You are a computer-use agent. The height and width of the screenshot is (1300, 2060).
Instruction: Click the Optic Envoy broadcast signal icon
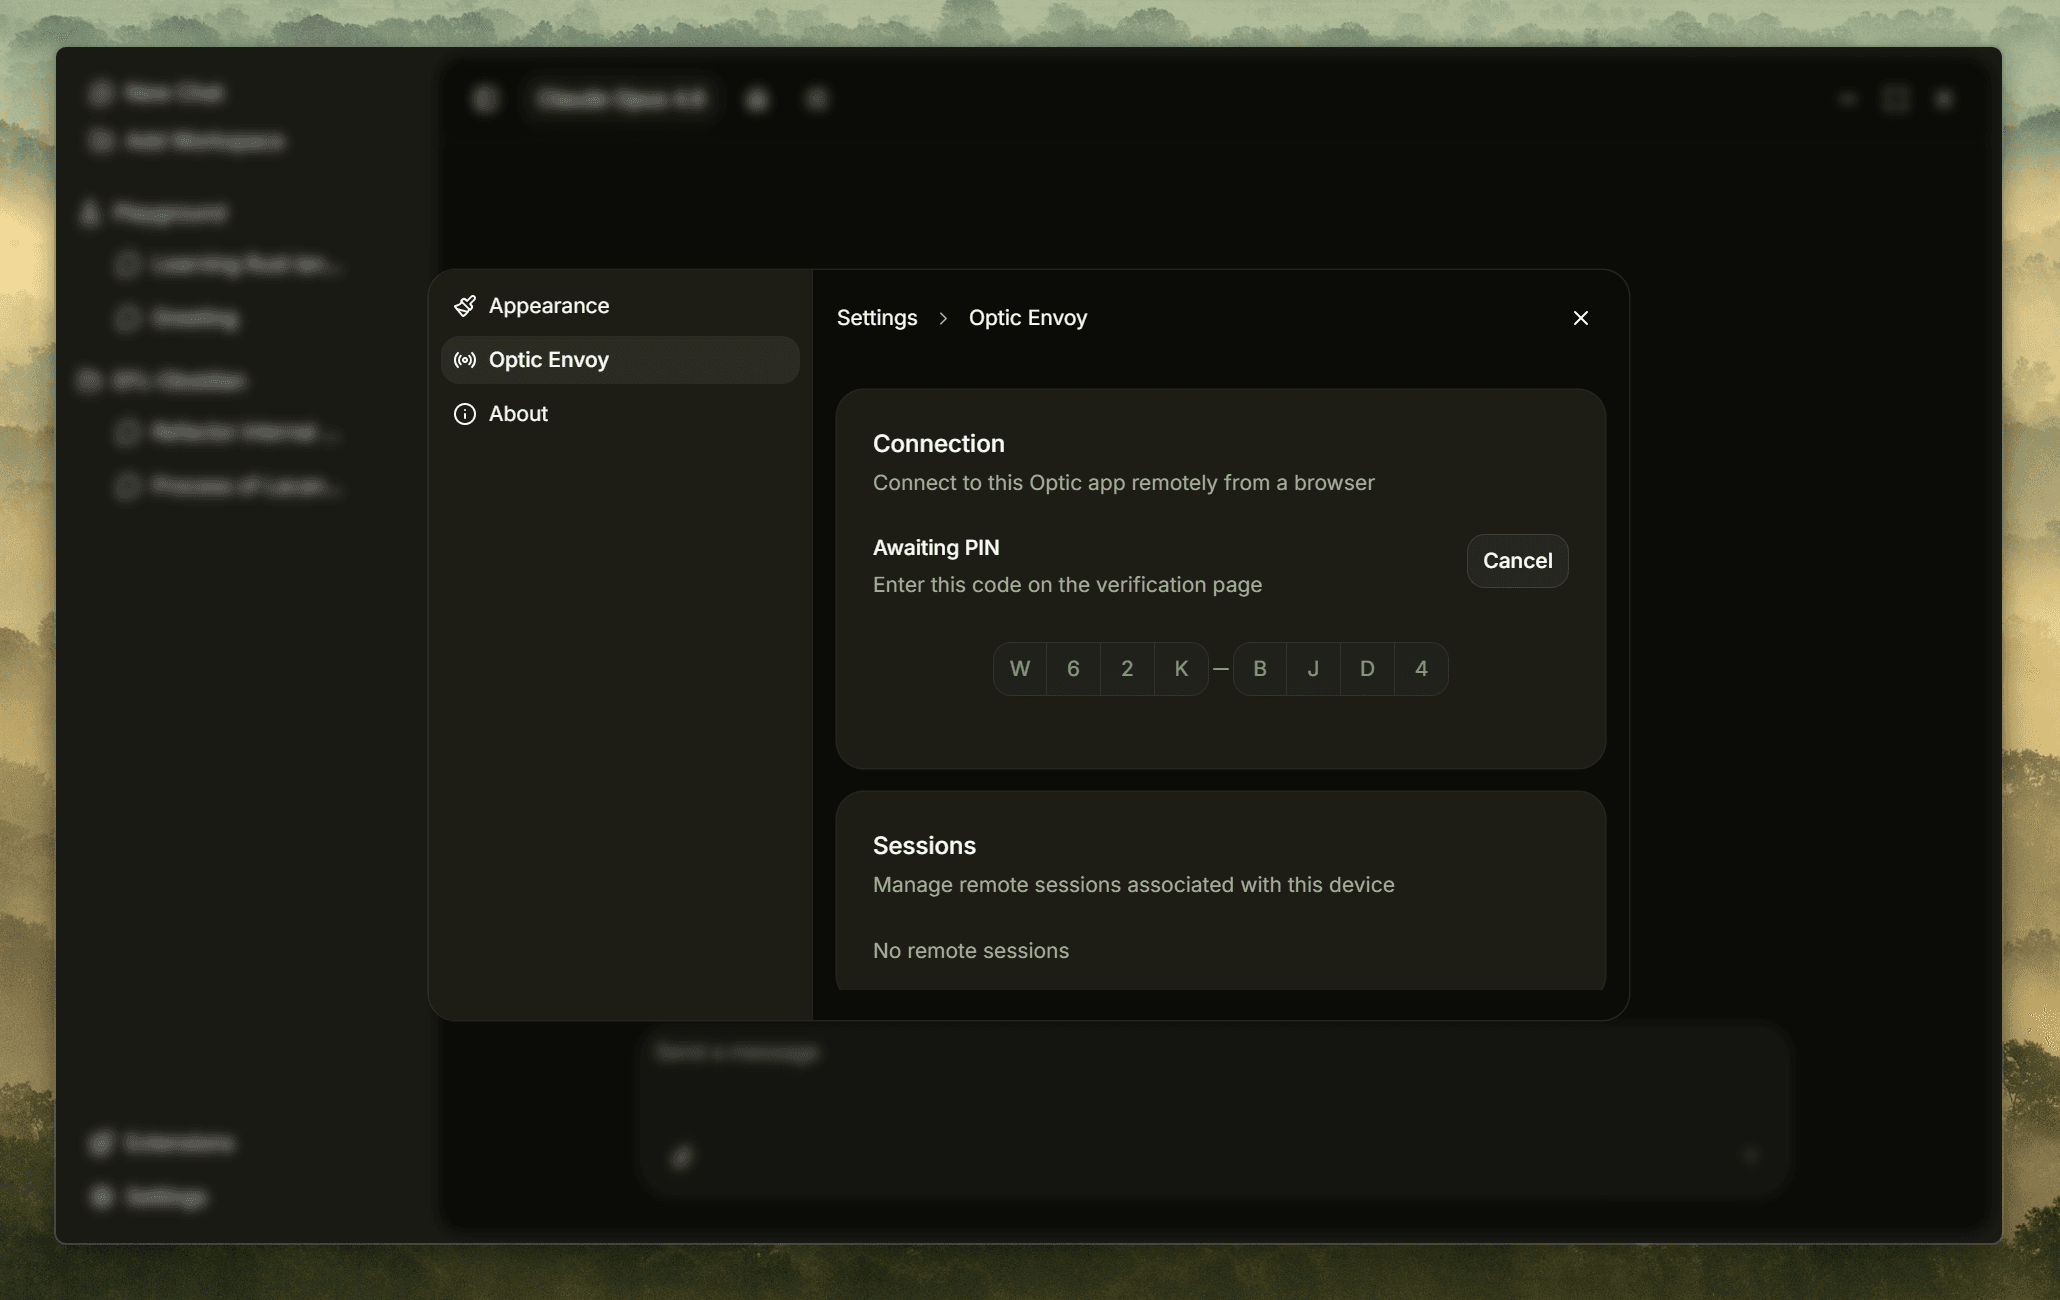point(465,360)
